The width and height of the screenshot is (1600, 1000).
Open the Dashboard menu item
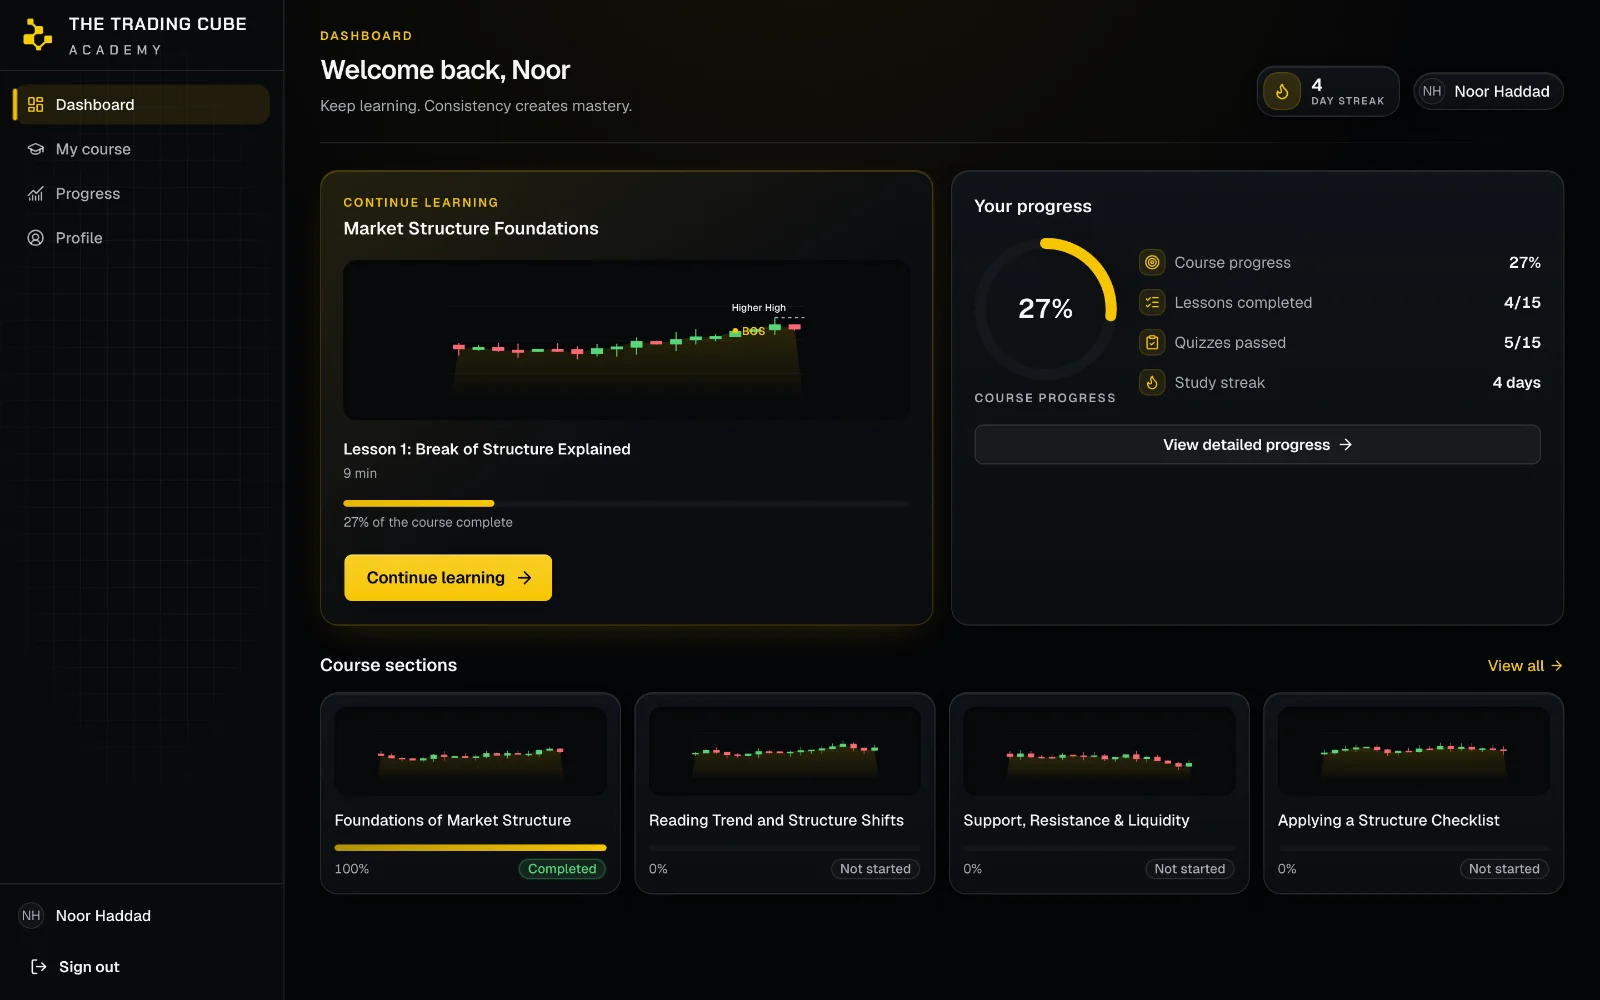[141, 105]
